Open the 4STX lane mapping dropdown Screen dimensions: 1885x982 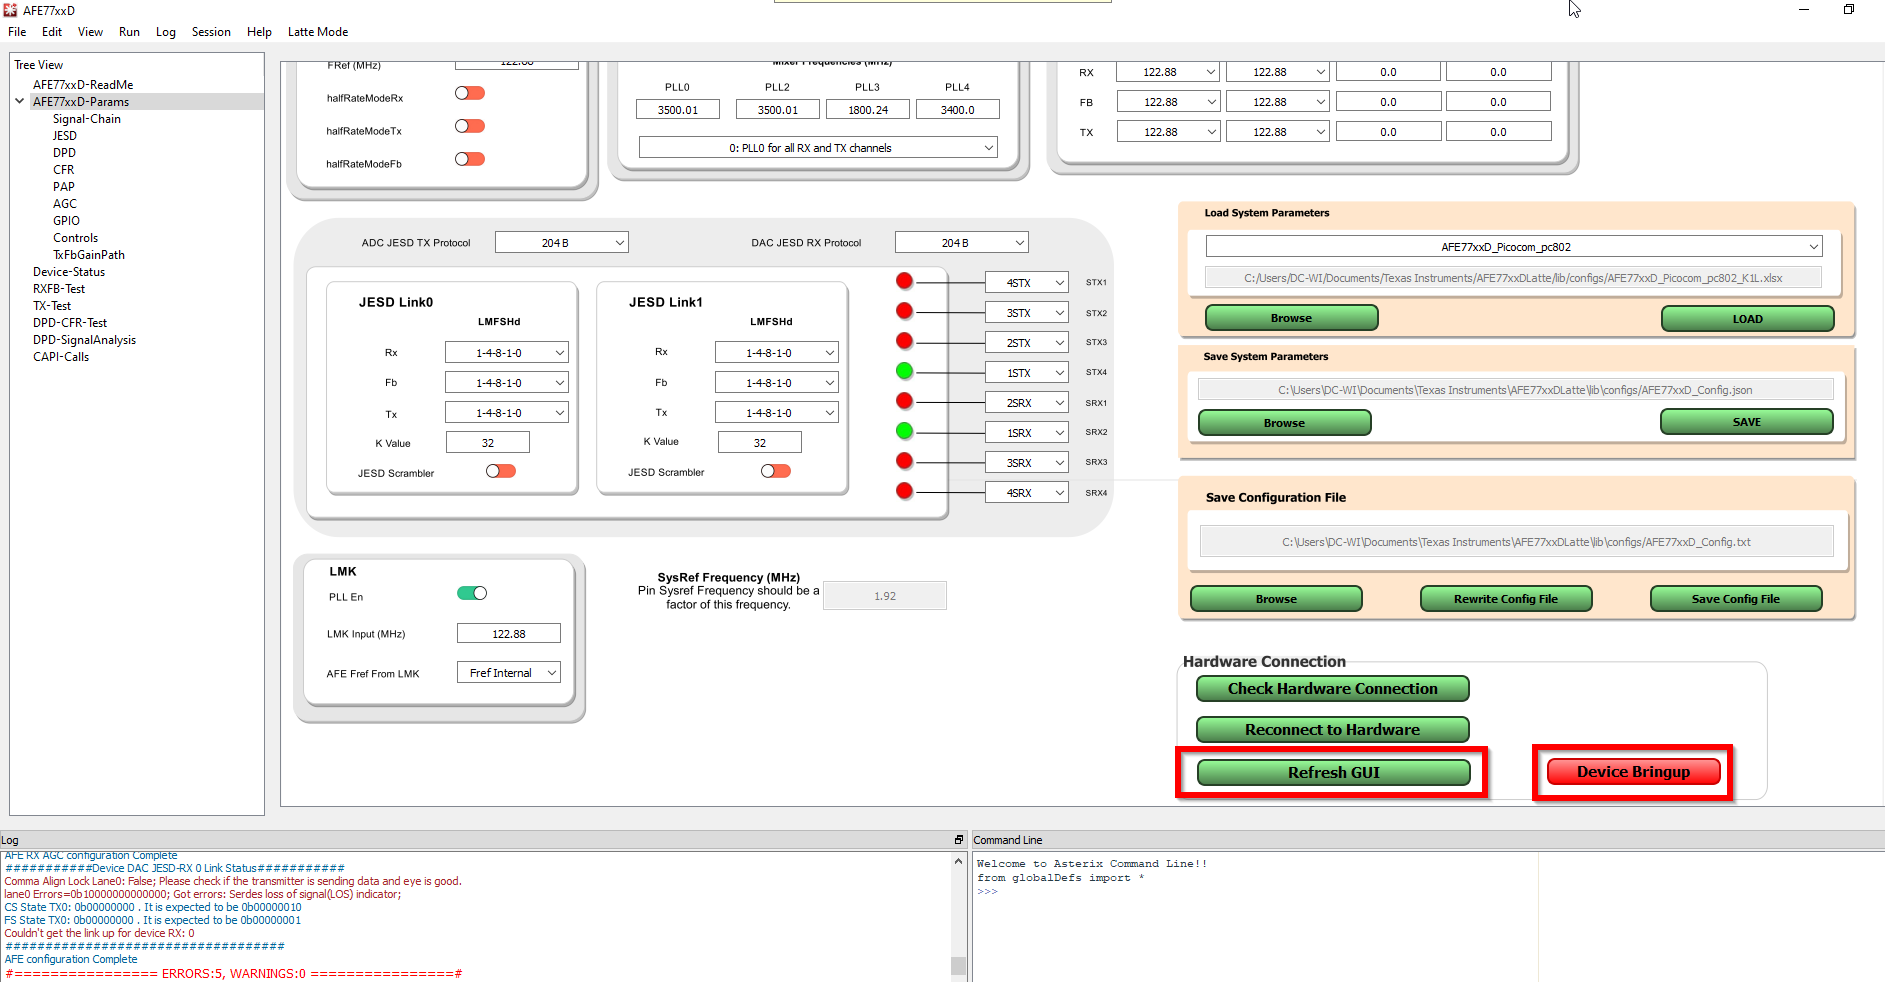click(1027, 283)
